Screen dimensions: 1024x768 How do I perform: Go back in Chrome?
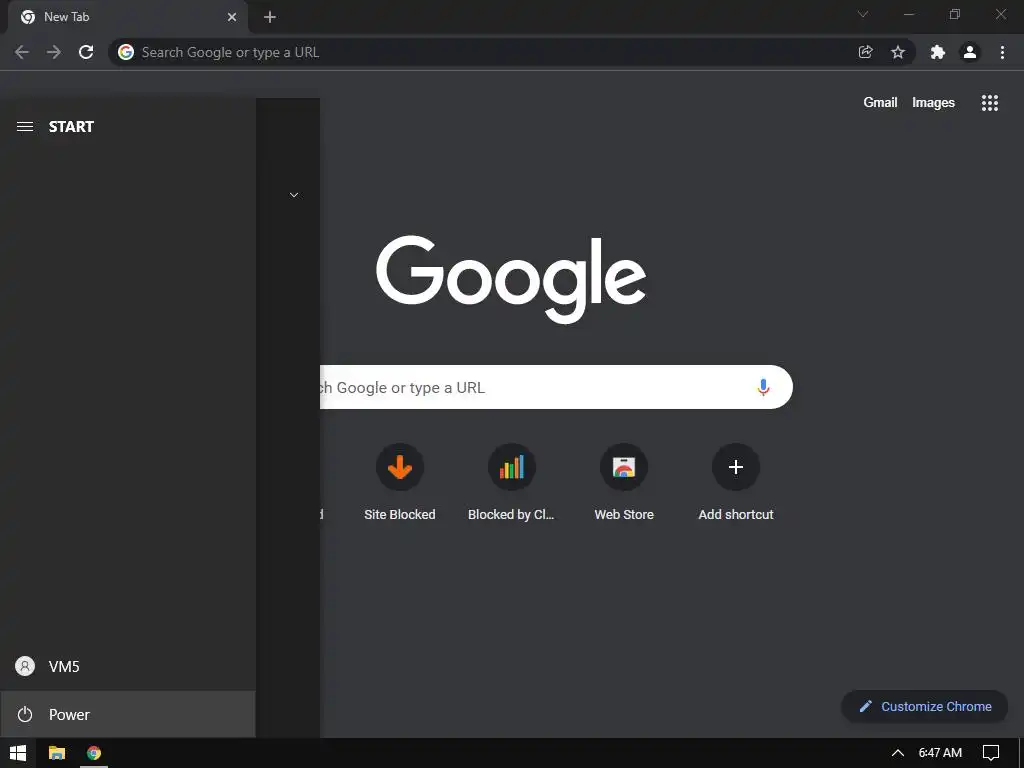tap(22, 52)
